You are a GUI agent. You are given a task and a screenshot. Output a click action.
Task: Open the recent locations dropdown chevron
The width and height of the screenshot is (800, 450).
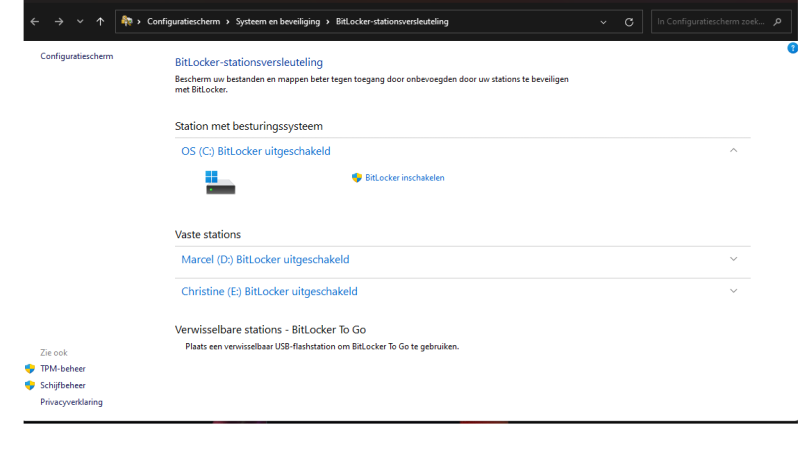80,21
